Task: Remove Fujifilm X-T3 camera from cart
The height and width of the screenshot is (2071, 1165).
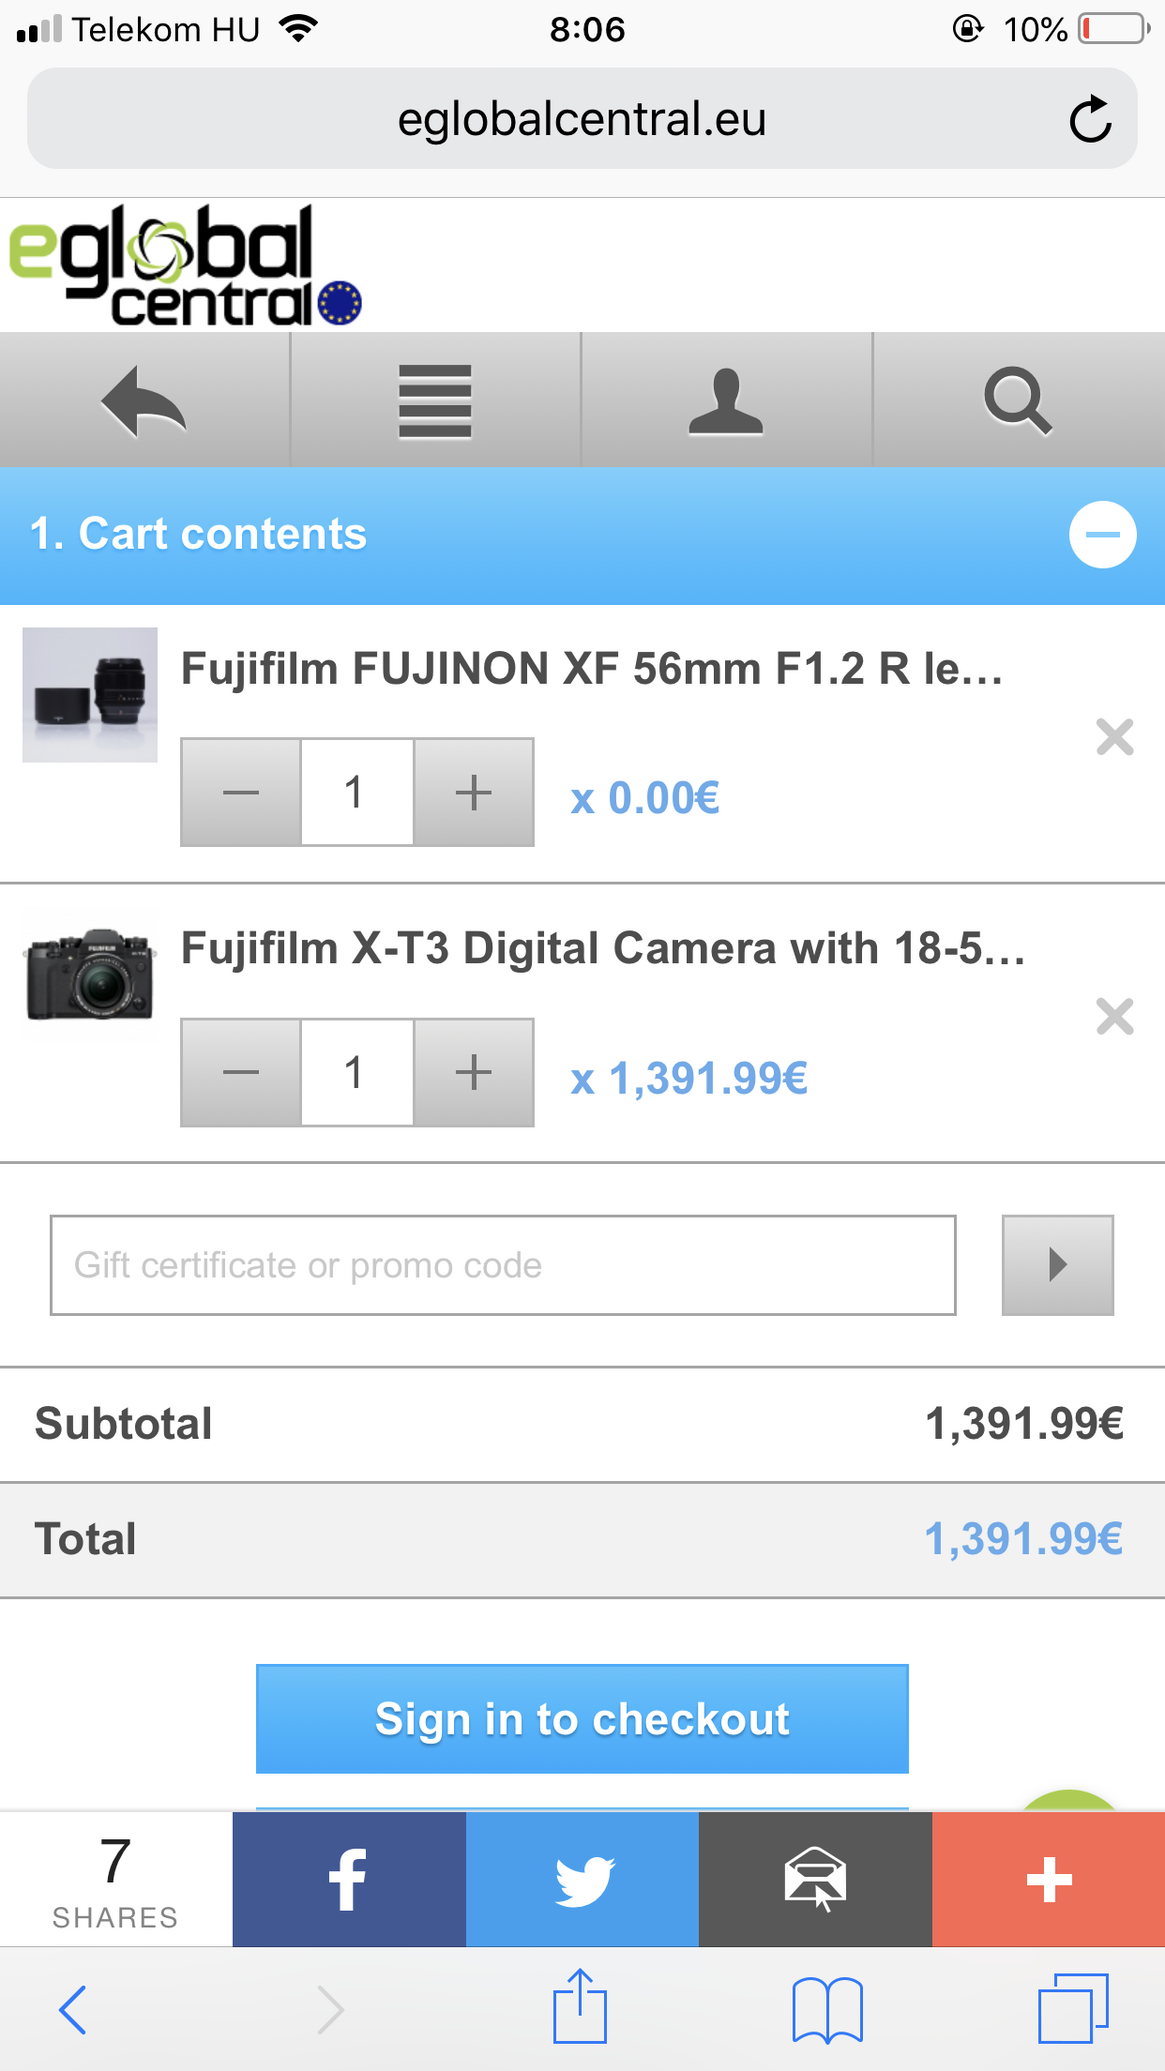Action: [x=1114, y=1017]
